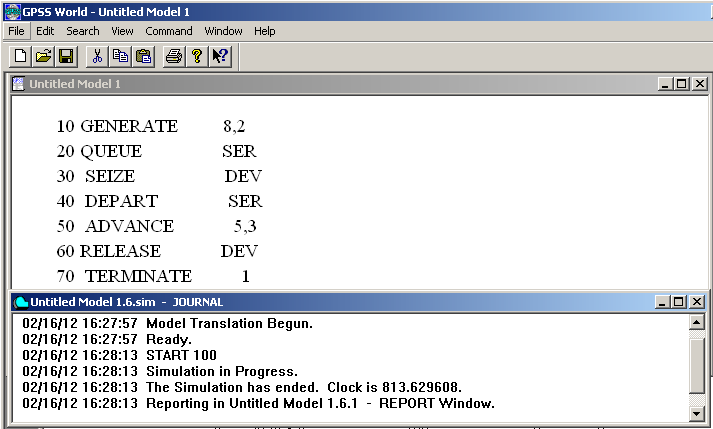Click the Print icon
The width and height of the screenshot is (713, 429).
coord(174,56)
